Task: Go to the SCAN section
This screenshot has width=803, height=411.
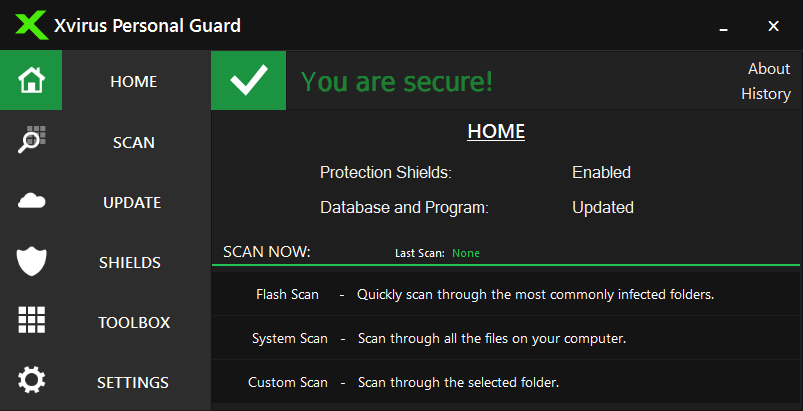Action: (x=134, y=142)
